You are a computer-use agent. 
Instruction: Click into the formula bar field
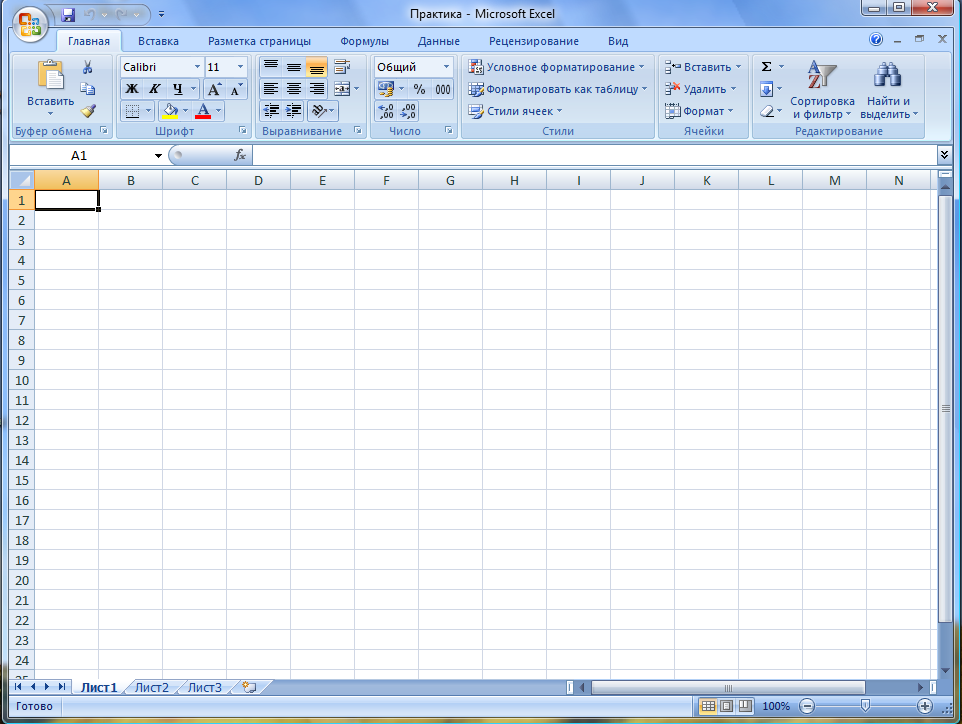[594, 155]
